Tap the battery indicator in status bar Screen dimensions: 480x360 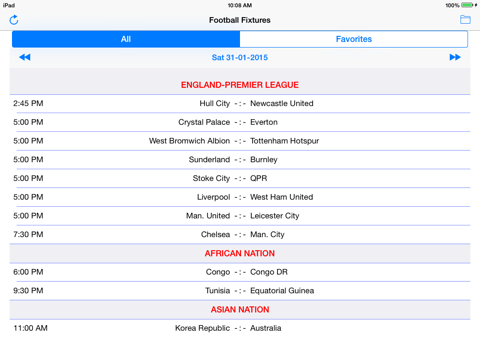[x=467, y=5]
